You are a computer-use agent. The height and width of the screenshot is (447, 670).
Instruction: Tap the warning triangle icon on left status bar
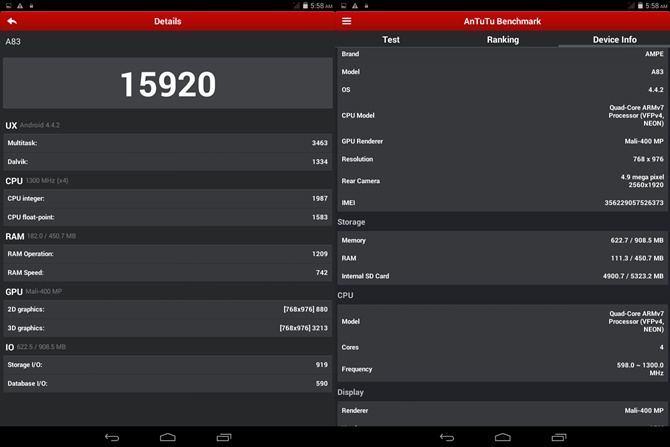[x=20, y=6]
